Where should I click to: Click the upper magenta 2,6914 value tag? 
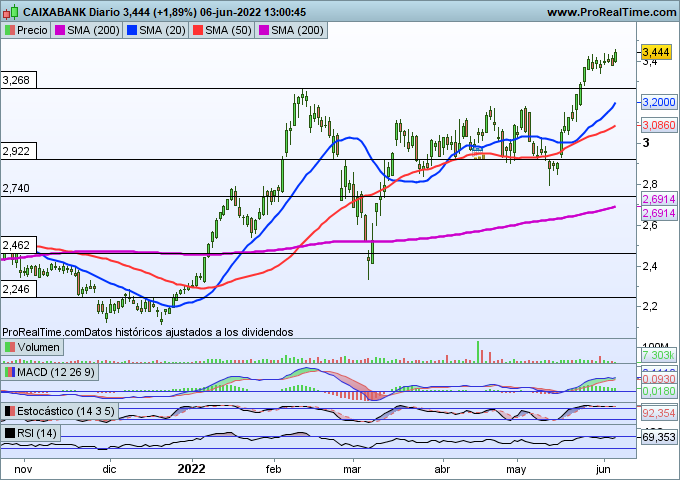coord(659,199)
